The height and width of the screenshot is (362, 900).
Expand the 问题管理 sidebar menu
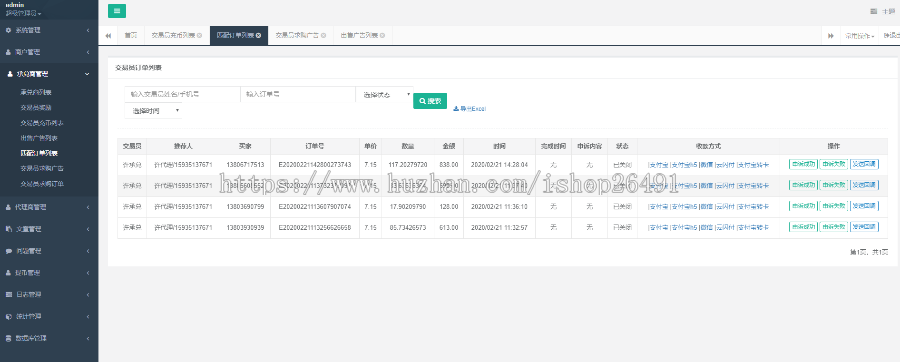point(49,251)
